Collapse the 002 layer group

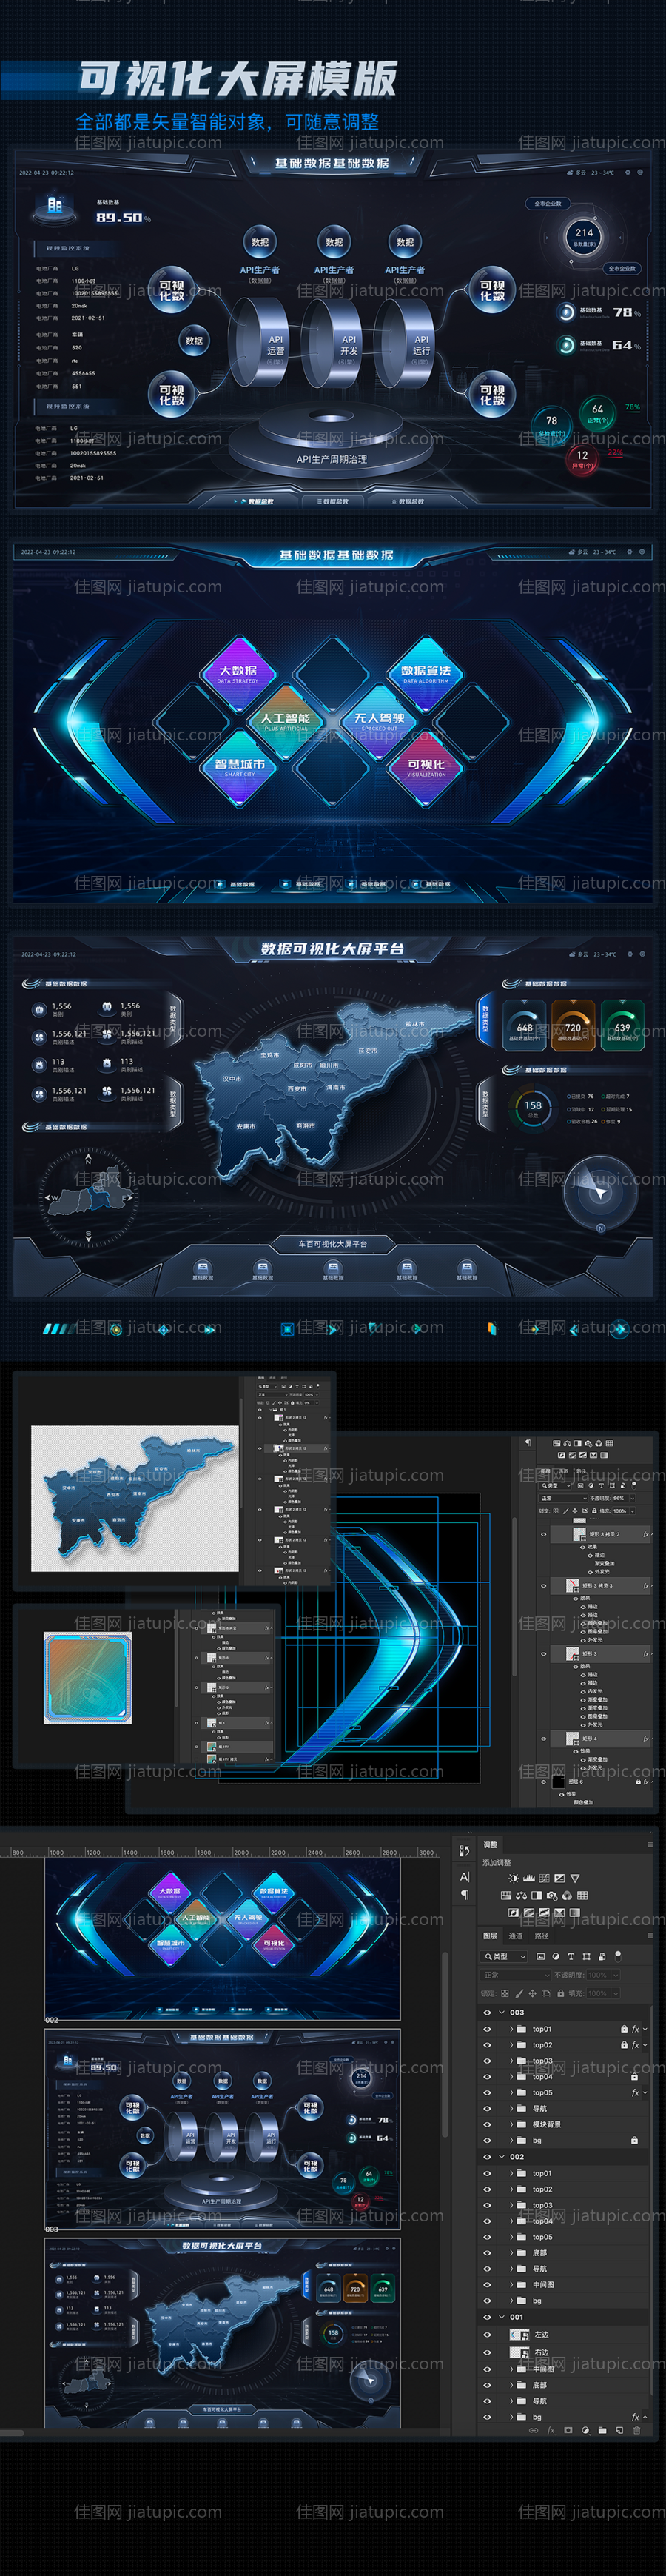(501, 2156)
